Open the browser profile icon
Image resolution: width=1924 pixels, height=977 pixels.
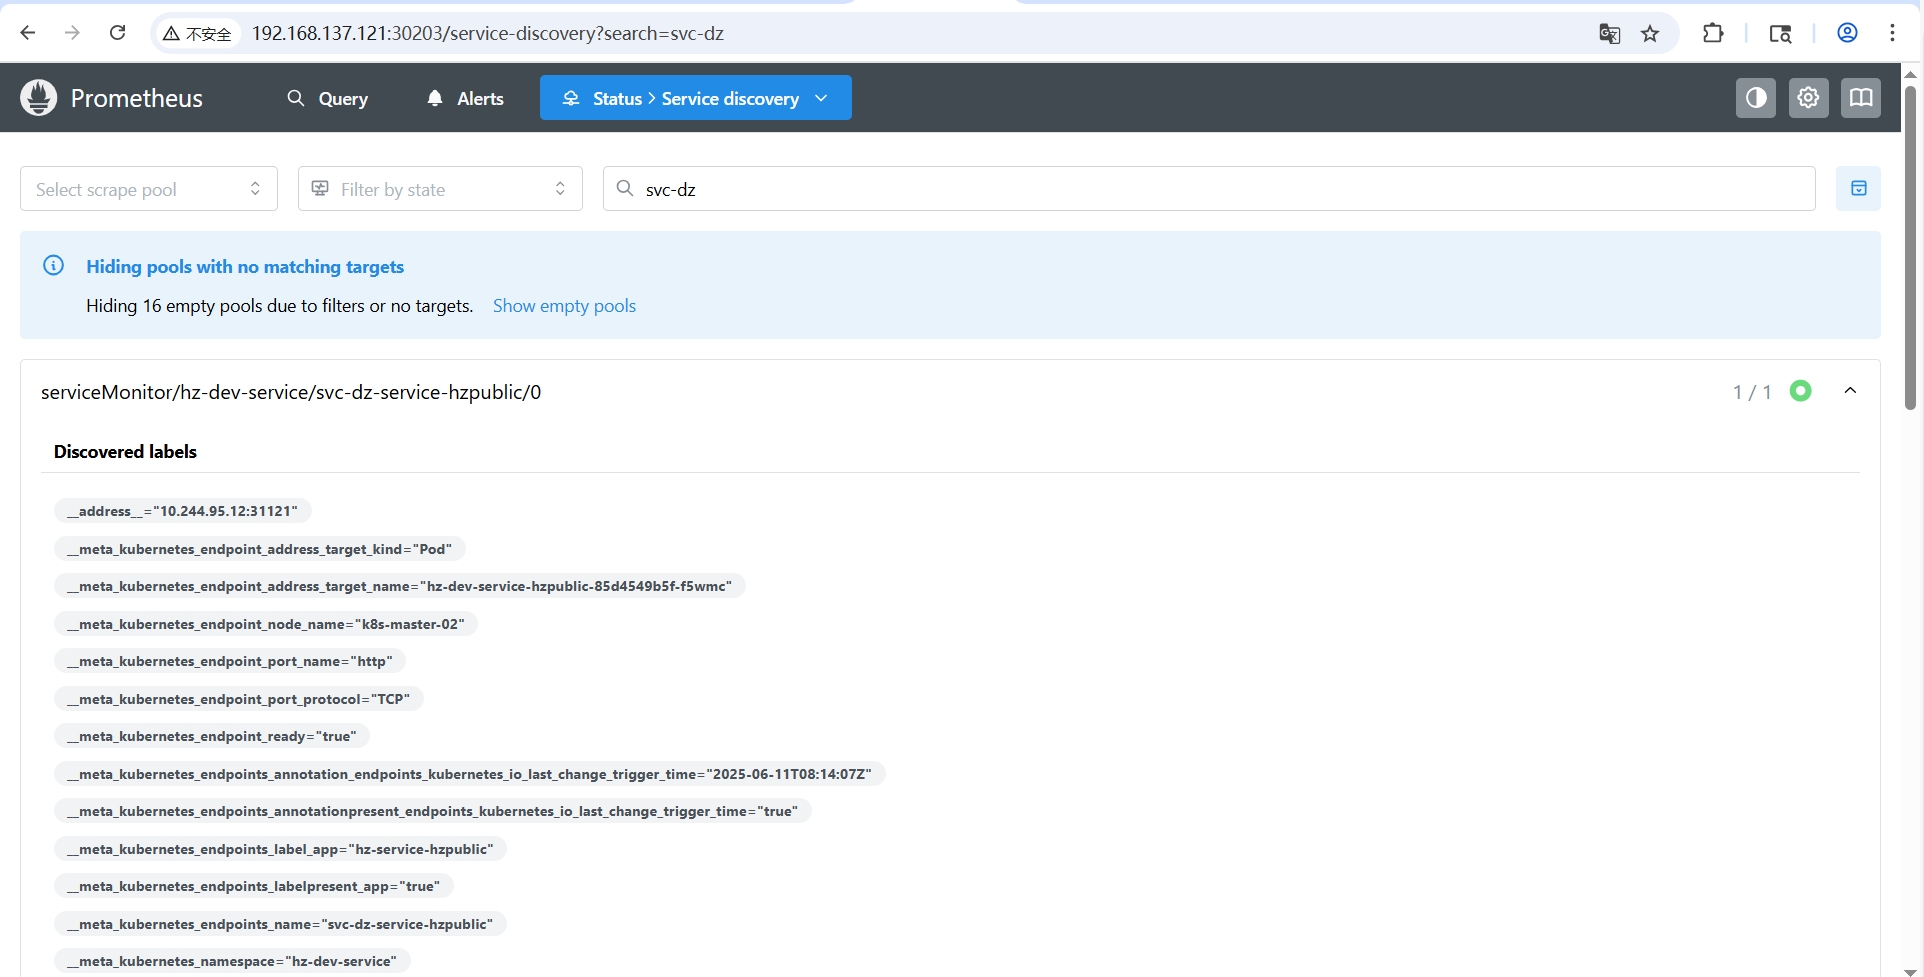tap(1847, 33)
